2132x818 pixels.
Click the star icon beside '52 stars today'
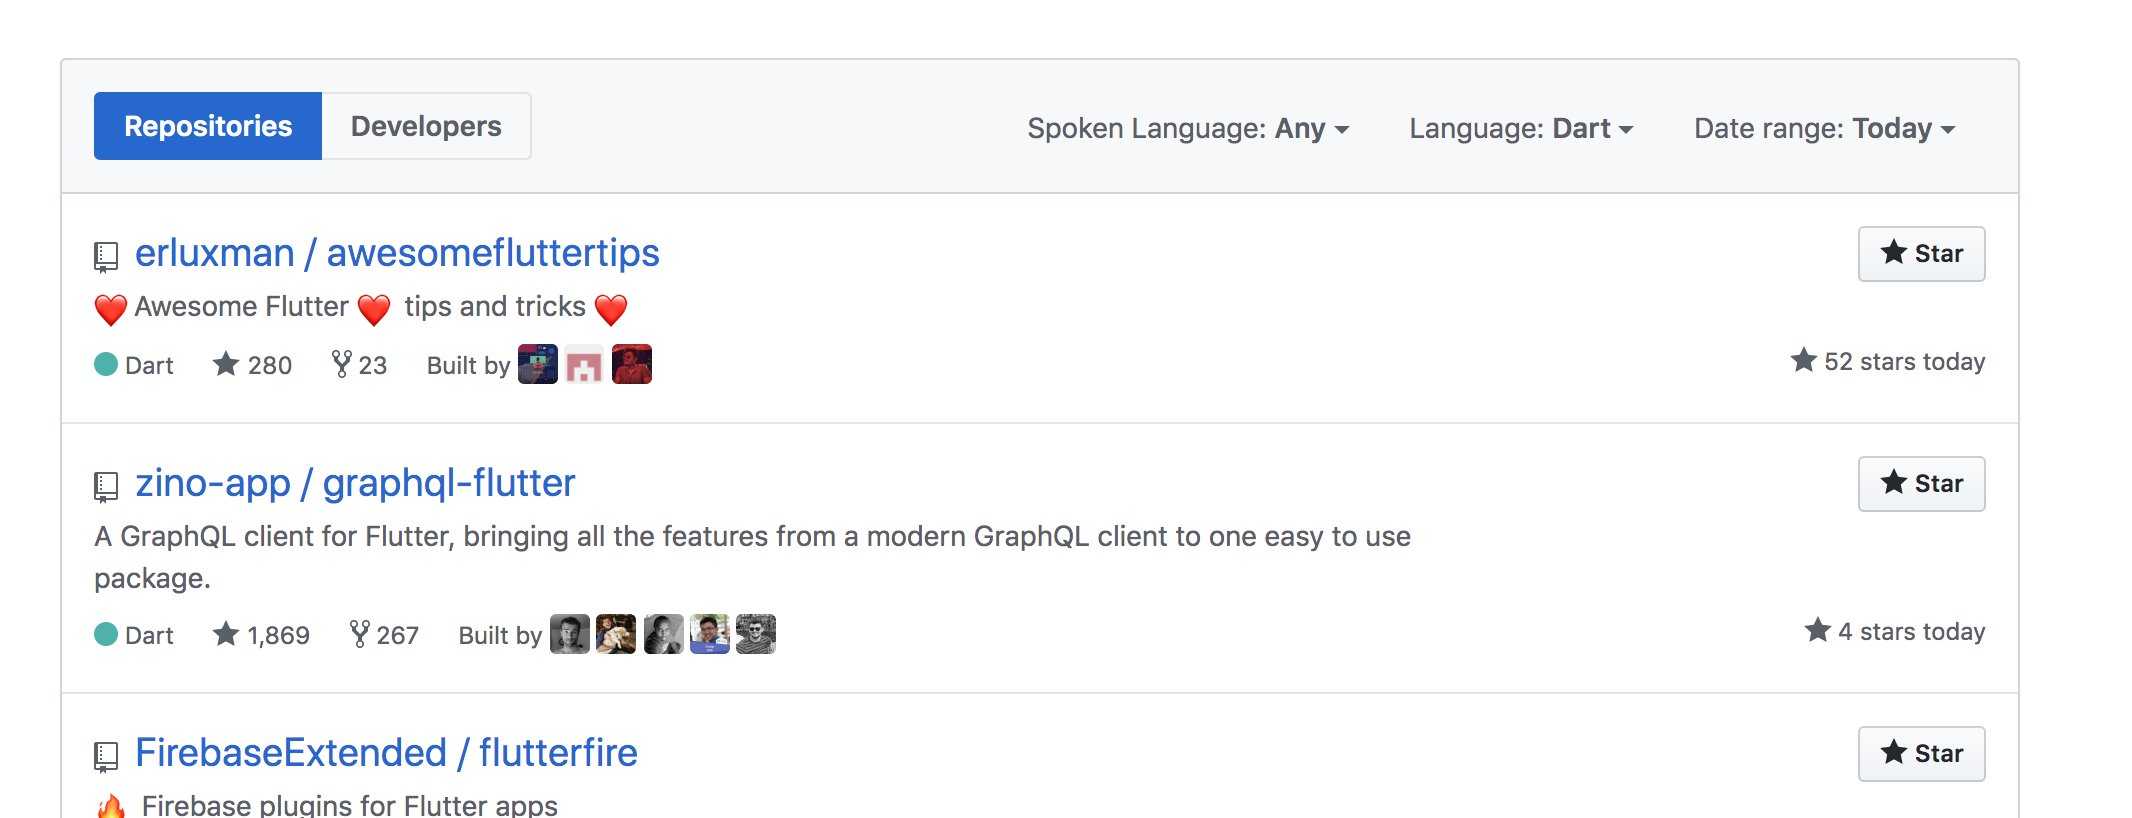tap(1803, 360)
